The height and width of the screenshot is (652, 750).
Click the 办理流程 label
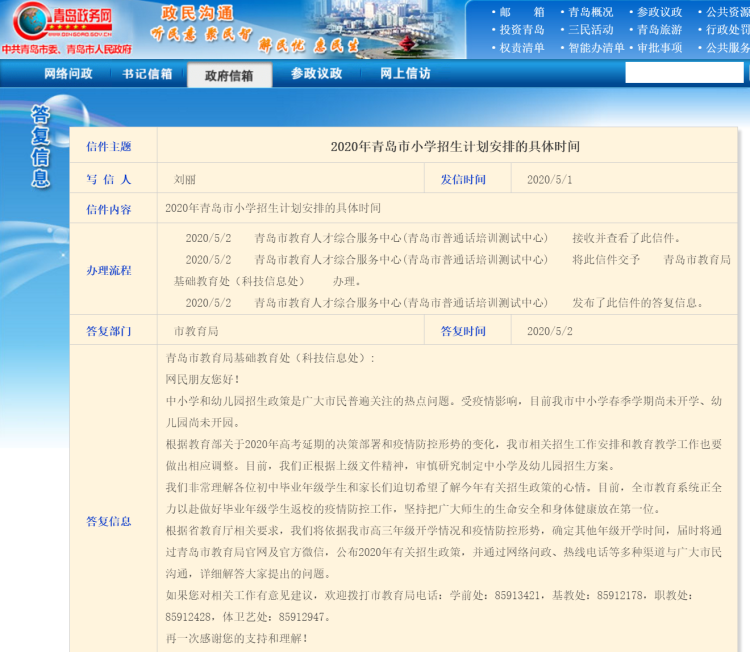point(109,270)
